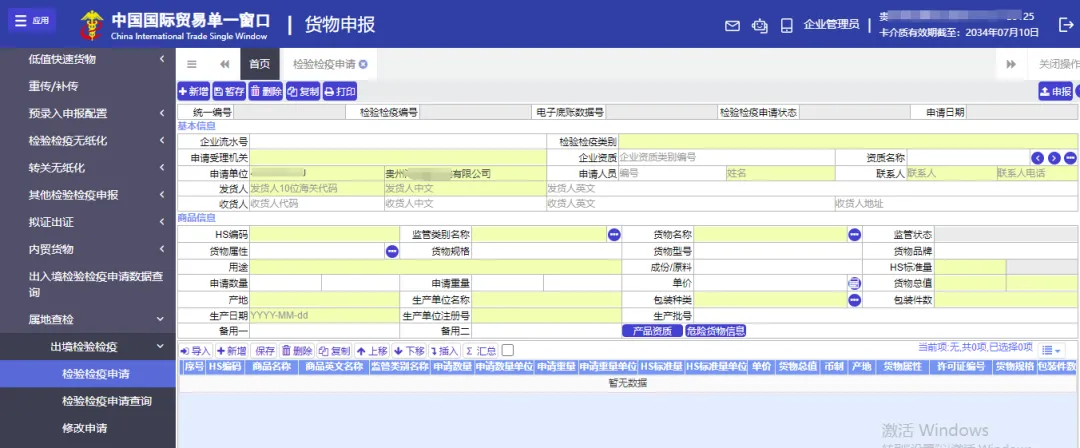
Task: Close the 检验检疫申请 tab
Action: coord(363,64)
